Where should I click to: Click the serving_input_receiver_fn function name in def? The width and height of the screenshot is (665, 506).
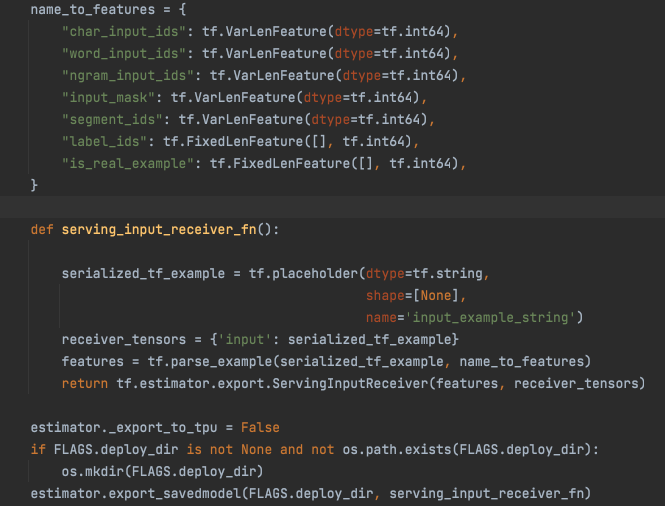159,229
